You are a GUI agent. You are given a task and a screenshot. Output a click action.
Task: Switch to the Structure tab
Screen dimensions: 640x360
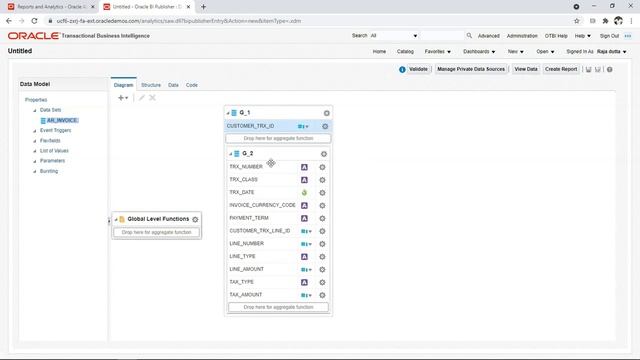coord(151,85)
